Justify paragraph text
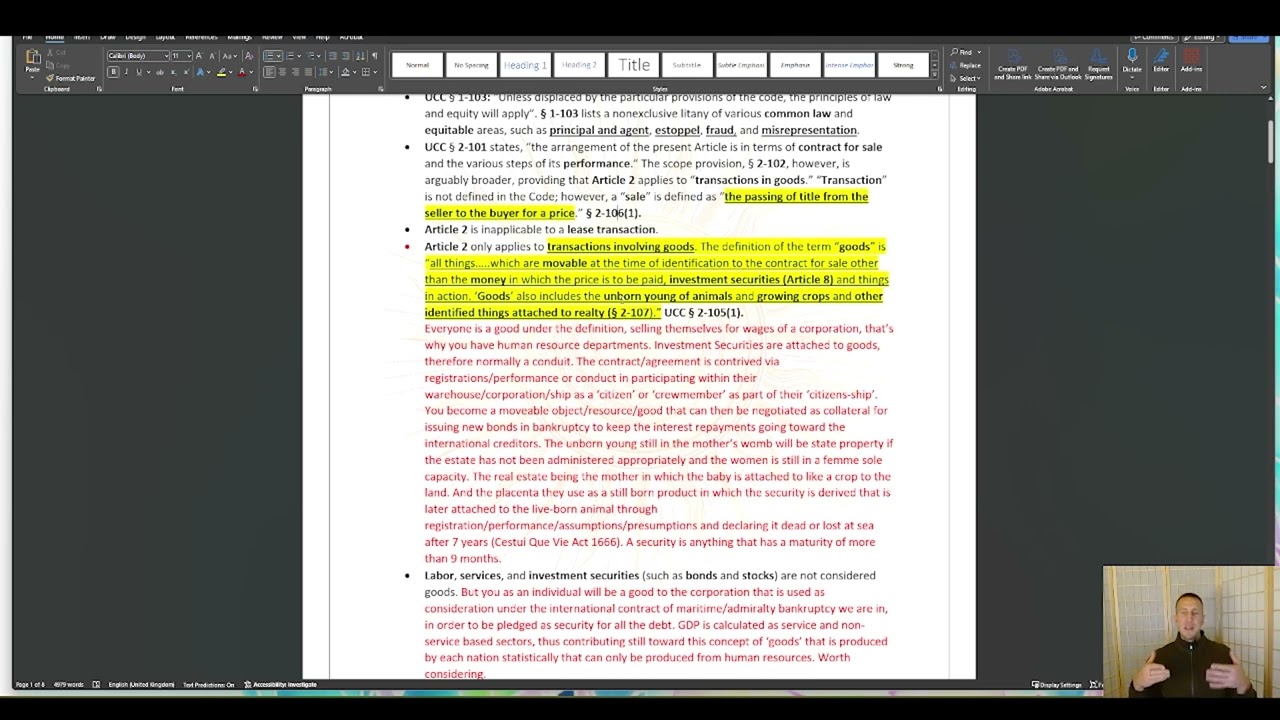The image size is (1280, 720). [308, 72]
